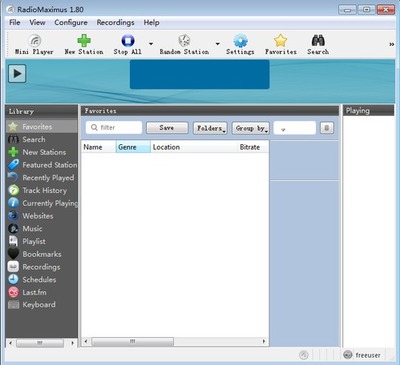Click the play button in player banner
This screenshot has width=400, height=365.
coord(17,74)
